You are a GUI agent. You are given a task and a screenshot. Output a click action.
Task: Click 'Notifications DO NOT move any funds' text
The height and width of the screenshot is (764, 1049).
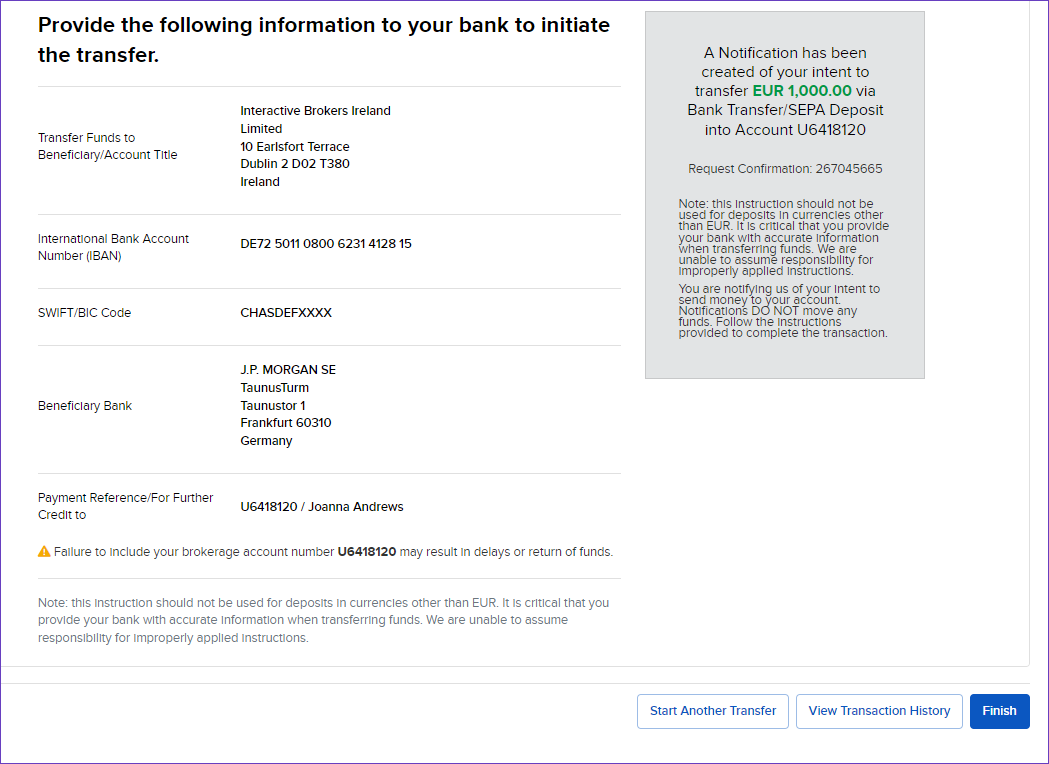point(767,316)
